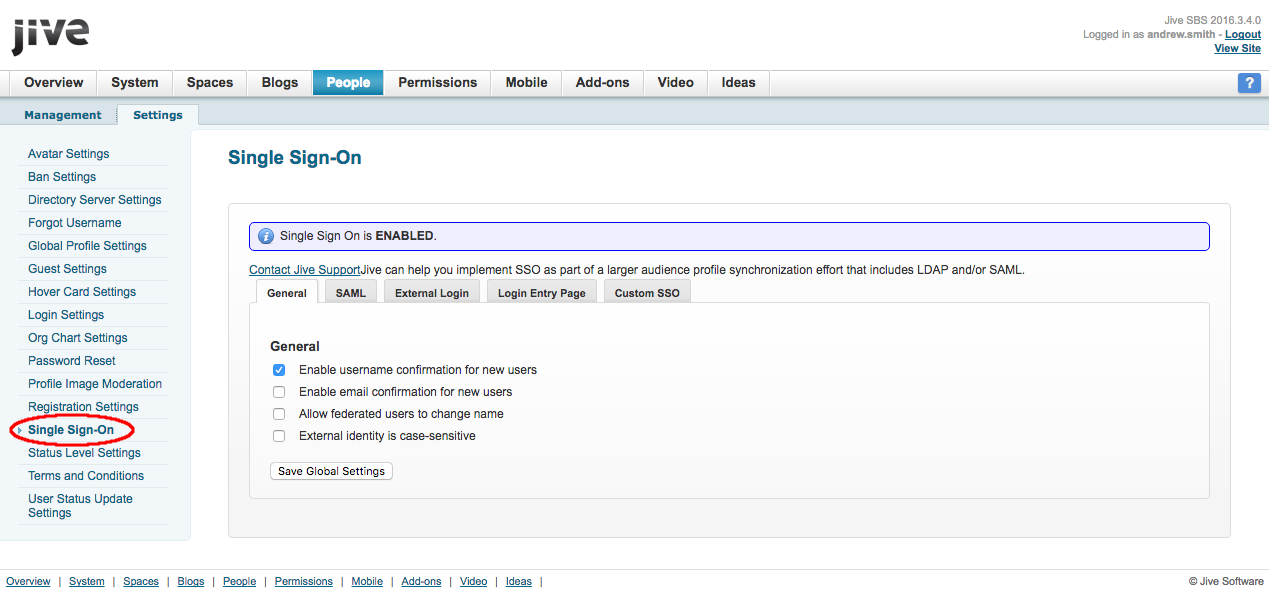Switch to the SAML tab

(351, 292)
